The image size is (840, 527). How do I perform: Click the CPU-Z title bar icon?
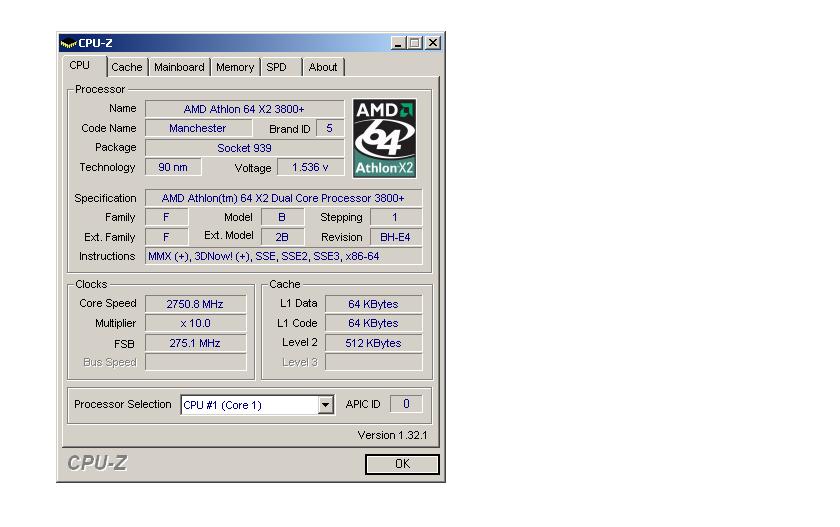tap(69, 43)
